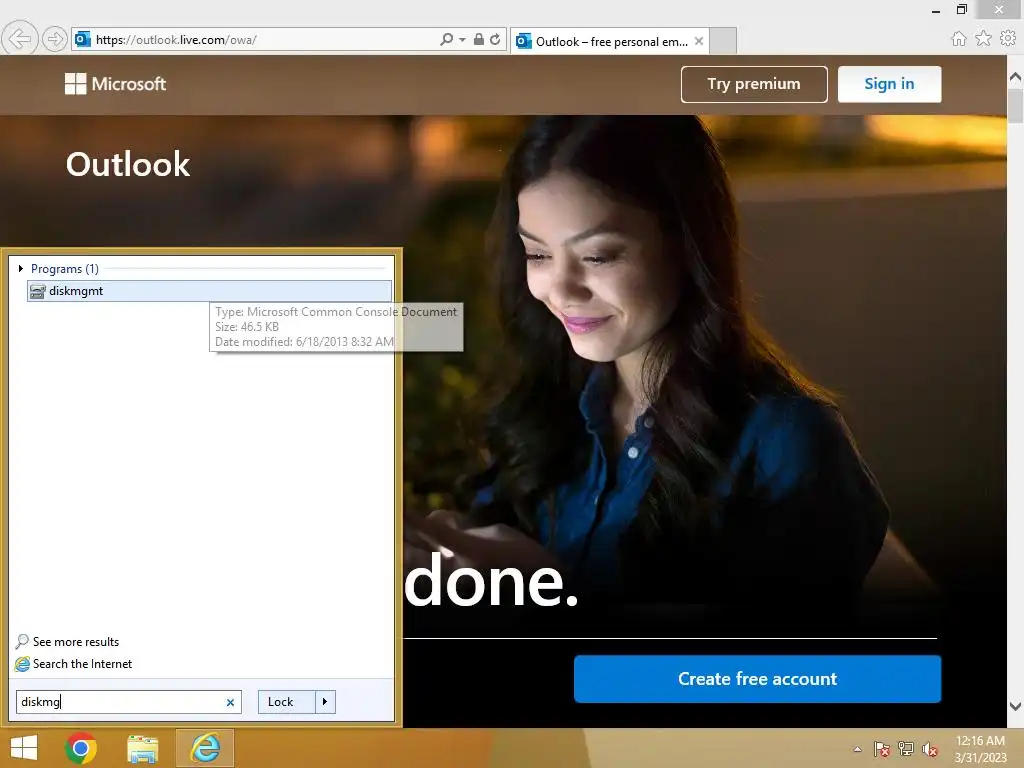Open Favorites with the star icon
Image resolution: width=1024 pixels, height=768 pixels.
pyautogui.click(x=983, y=39)
